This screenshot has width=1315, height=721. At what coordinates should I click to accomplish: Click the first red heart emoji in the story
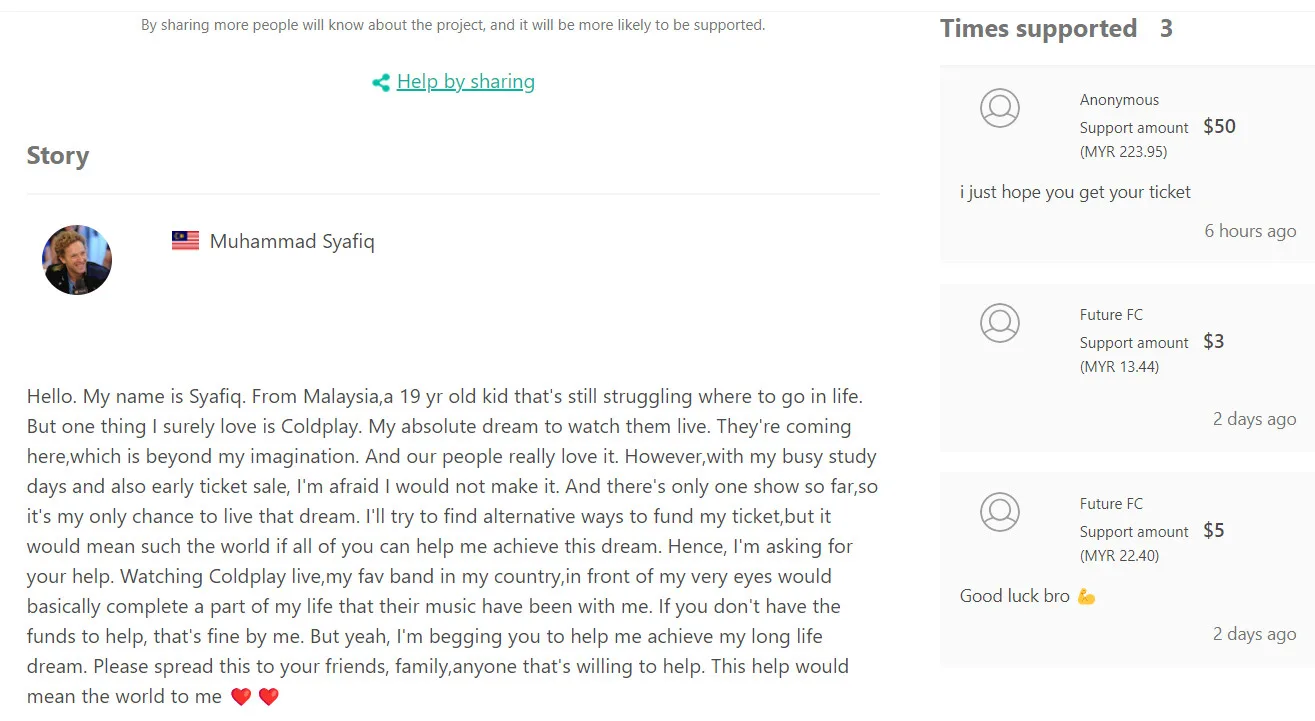click(241, 697)
